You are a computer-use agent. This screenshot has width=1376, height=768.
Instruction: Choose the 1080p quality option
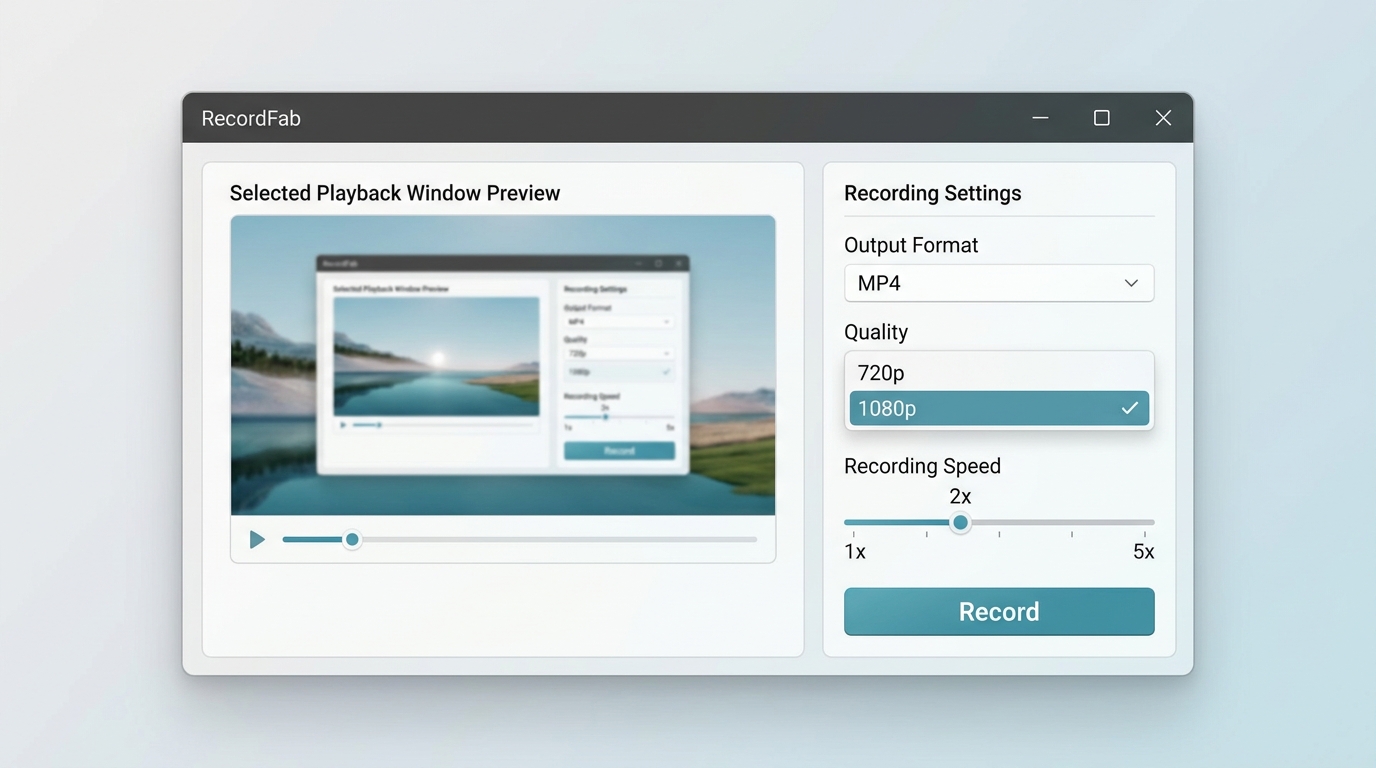coord(999,408)
